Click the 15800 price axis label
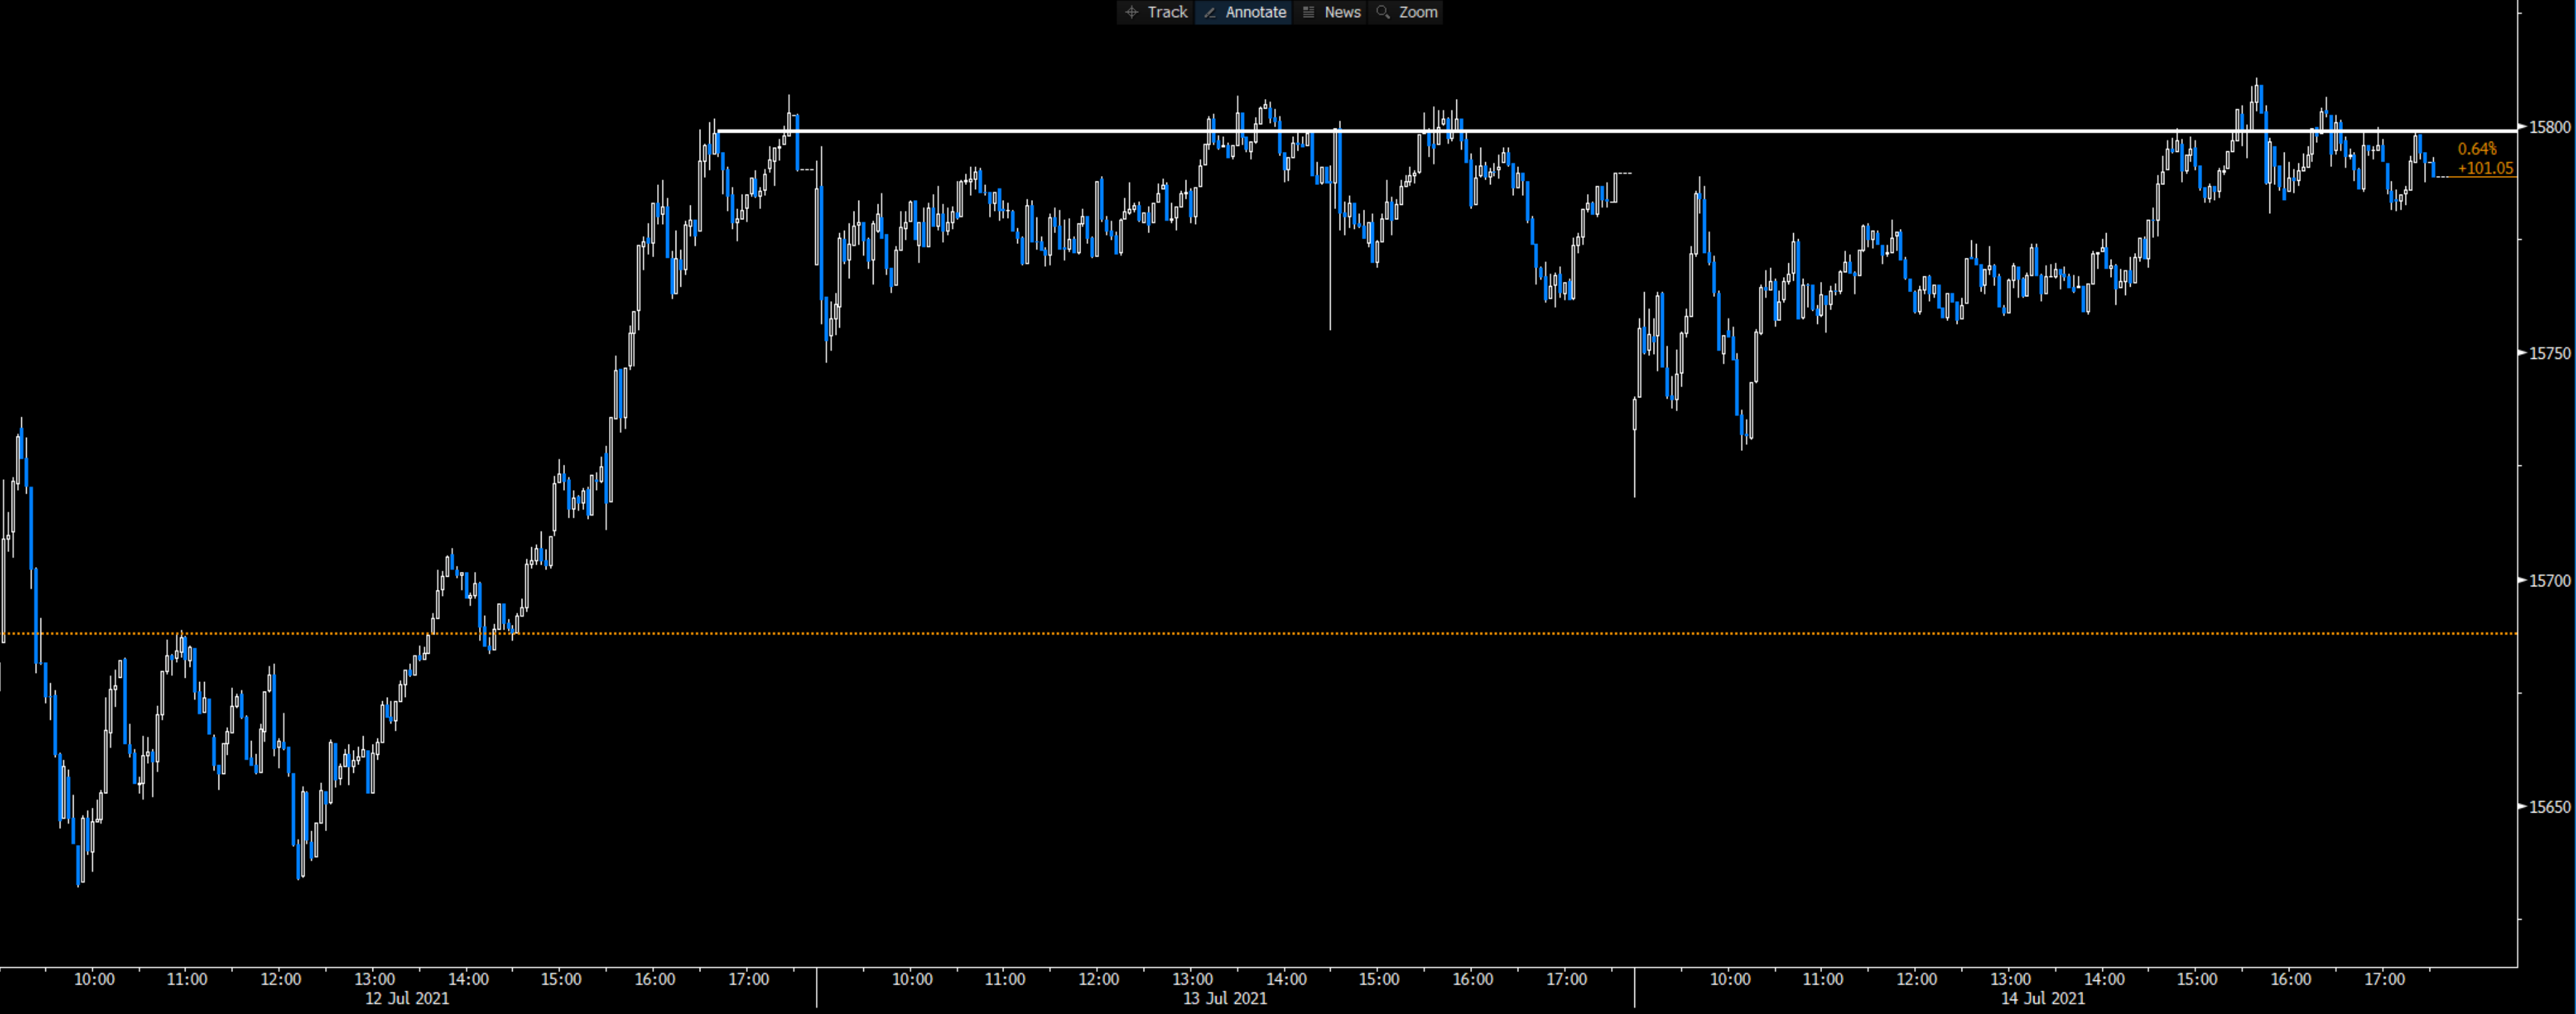The height and width of the screenshot is (1014, 2576). [x=2549, y=127]
